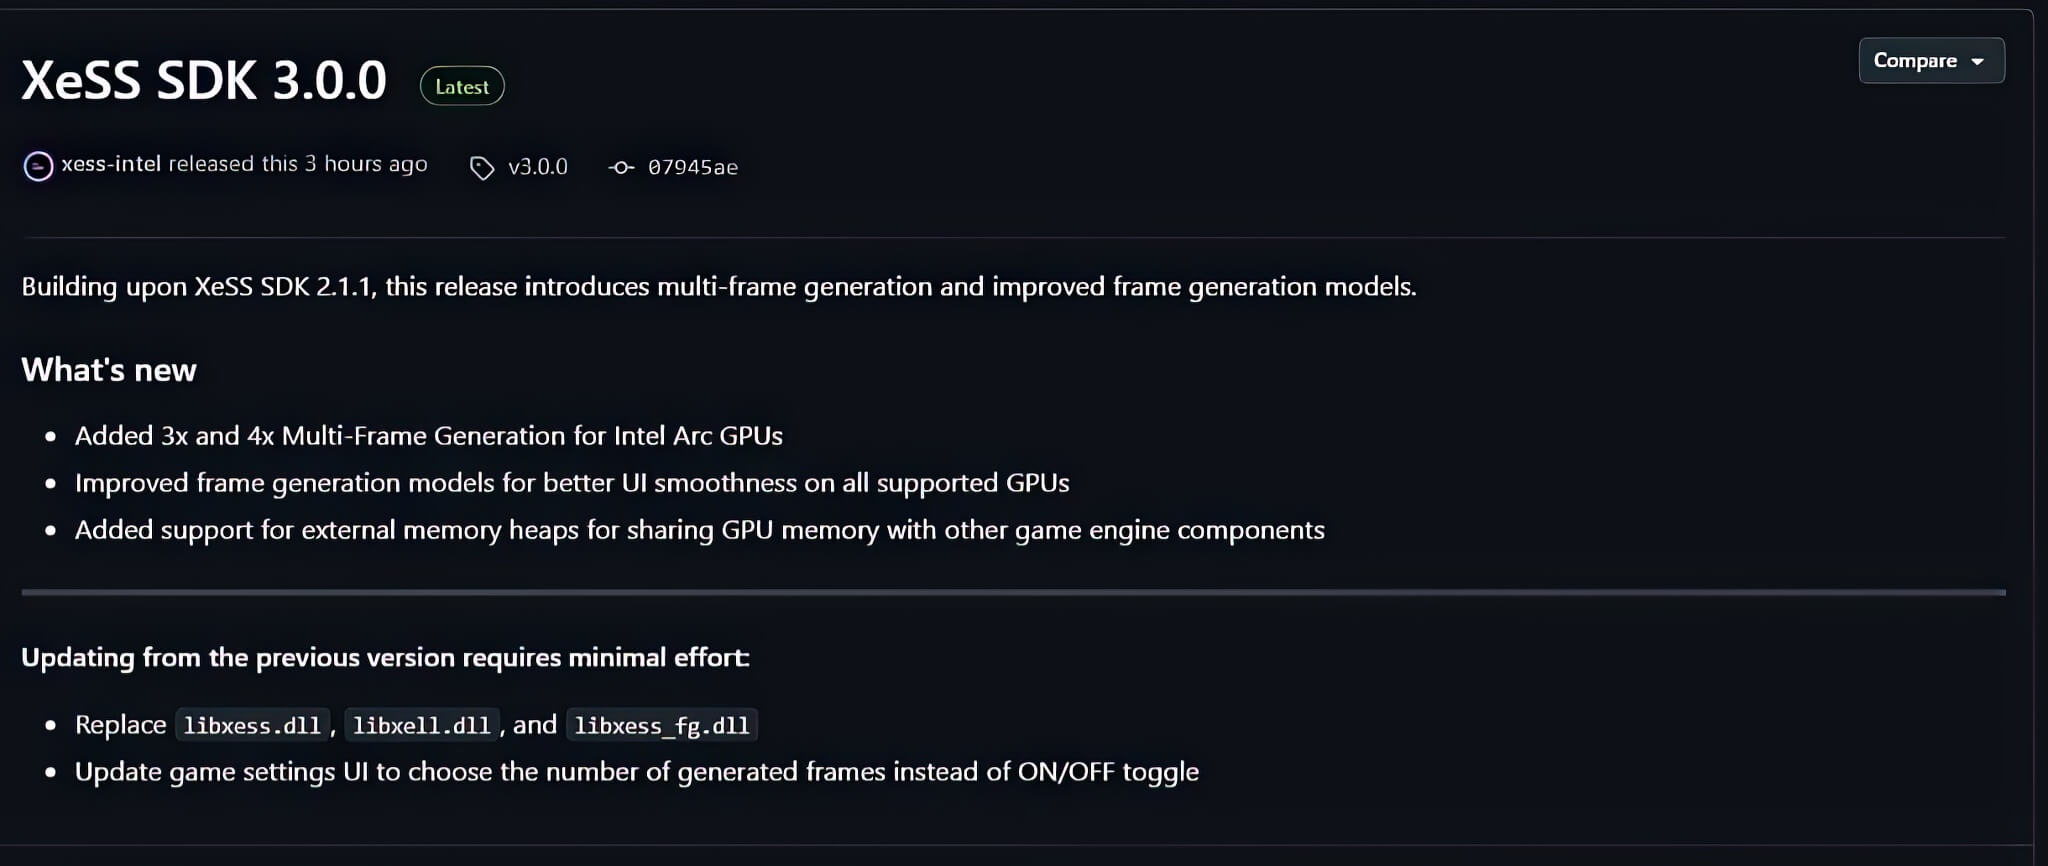This screenshot has height=866, width=2048.
Task: Click the xess-intel username link
Action: pos(112,163)
